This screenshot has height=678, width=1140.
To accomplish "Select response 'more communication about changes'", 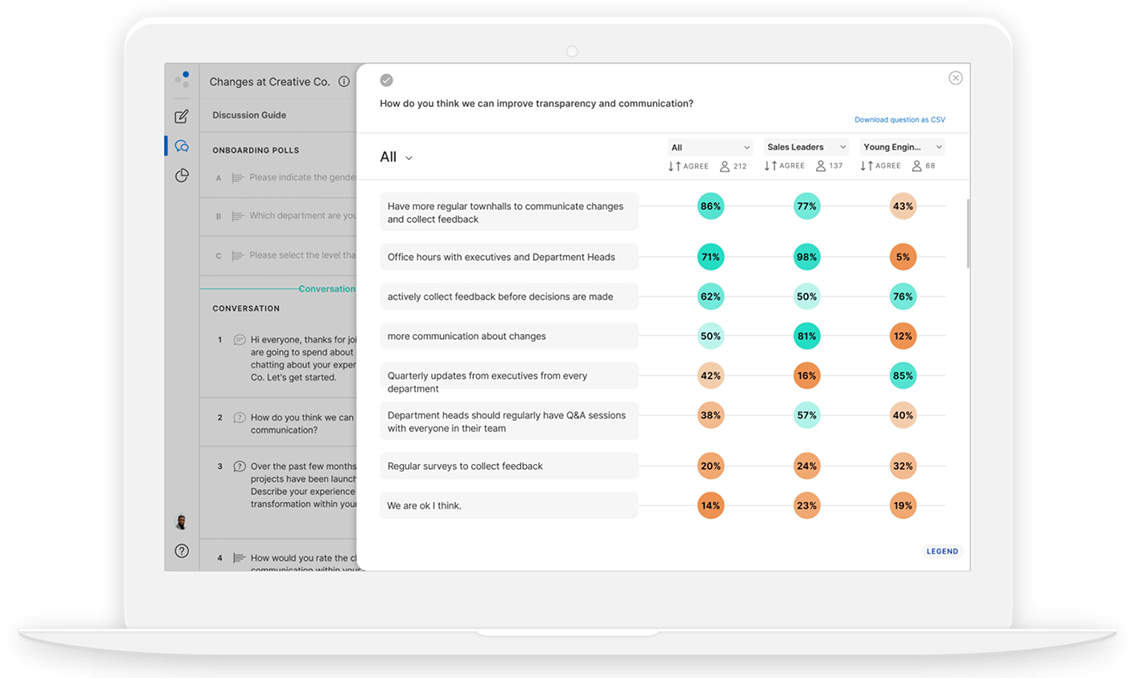I will [509, 336].
